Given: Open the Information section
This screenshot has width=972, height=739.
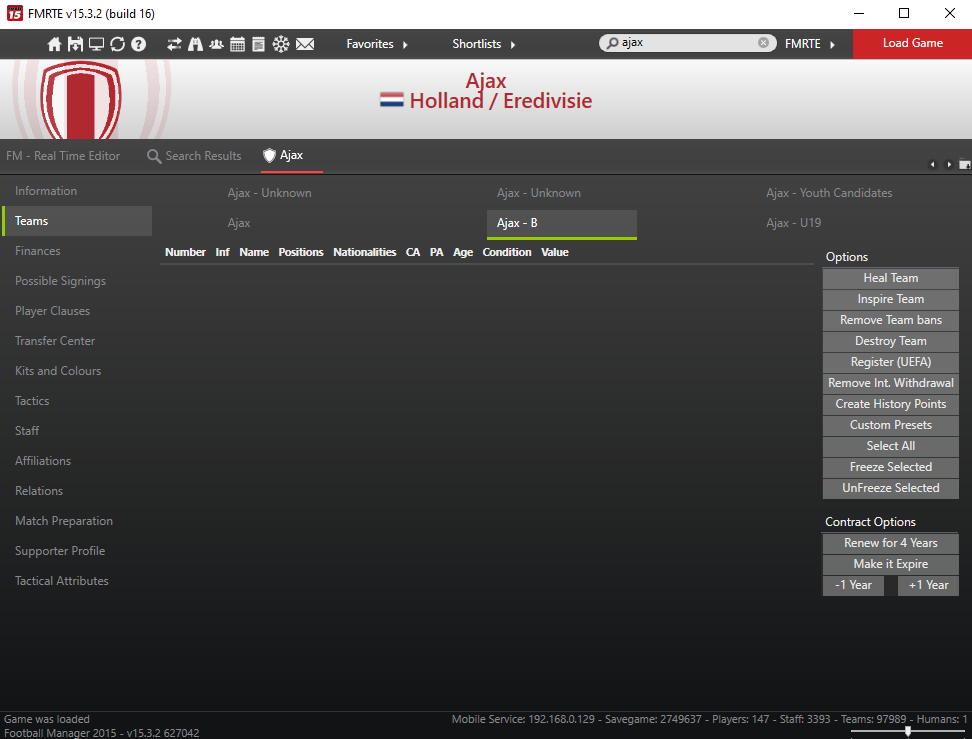Looking at the screenshot, I should (77, 191).
